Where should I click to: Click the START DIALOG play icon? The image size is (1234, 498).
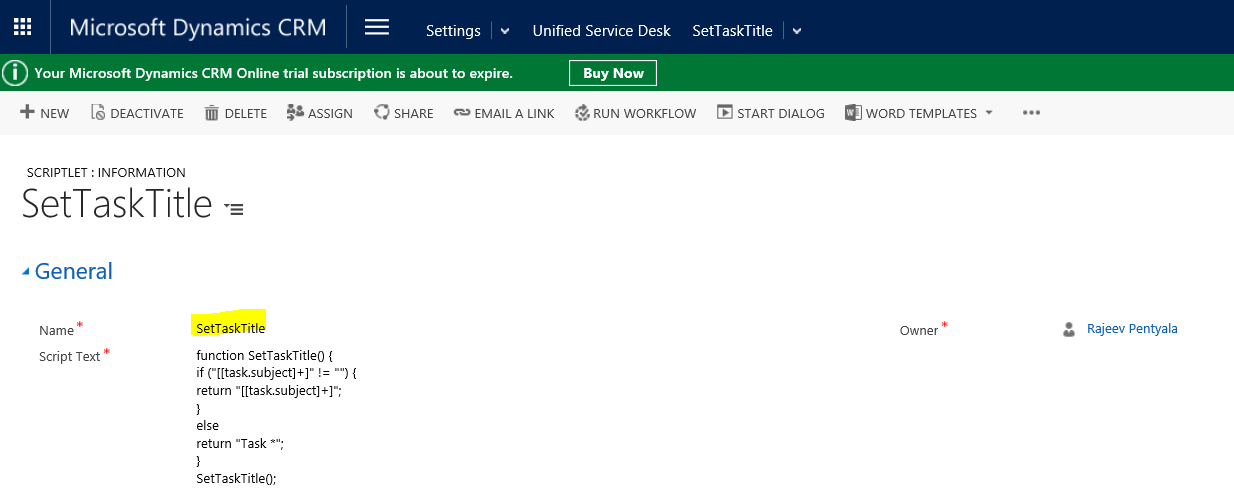725,113
